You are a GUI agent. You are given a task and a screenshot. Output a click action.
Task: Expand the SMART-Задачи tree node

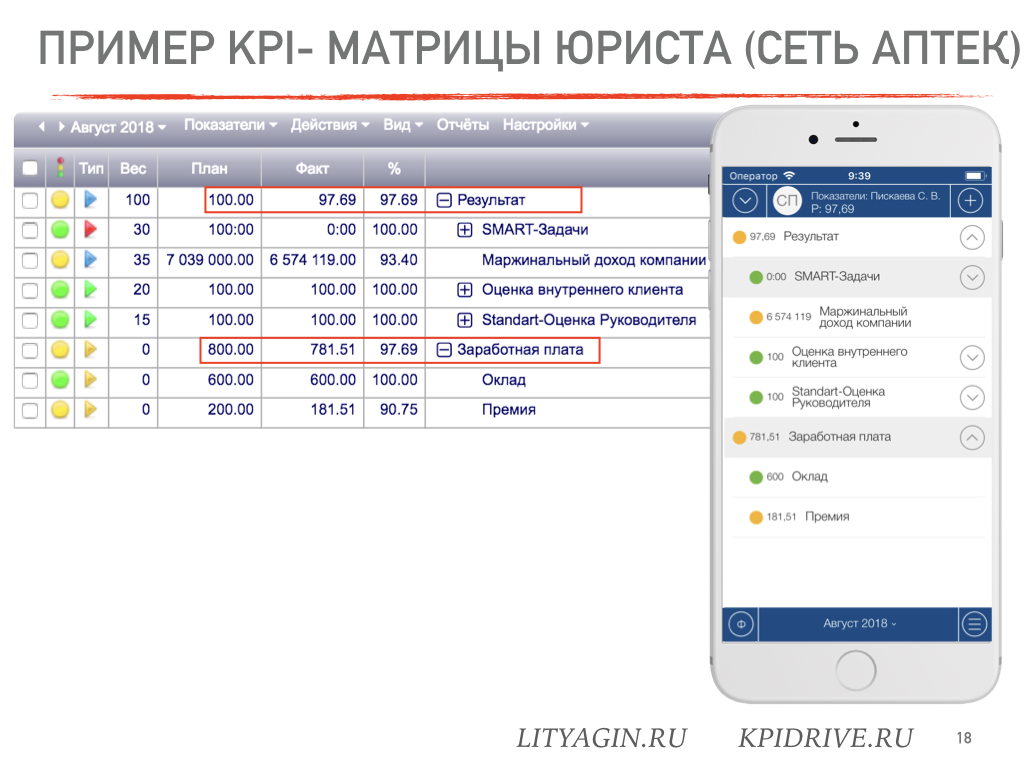pyautogui.click(x=465, y=230)
